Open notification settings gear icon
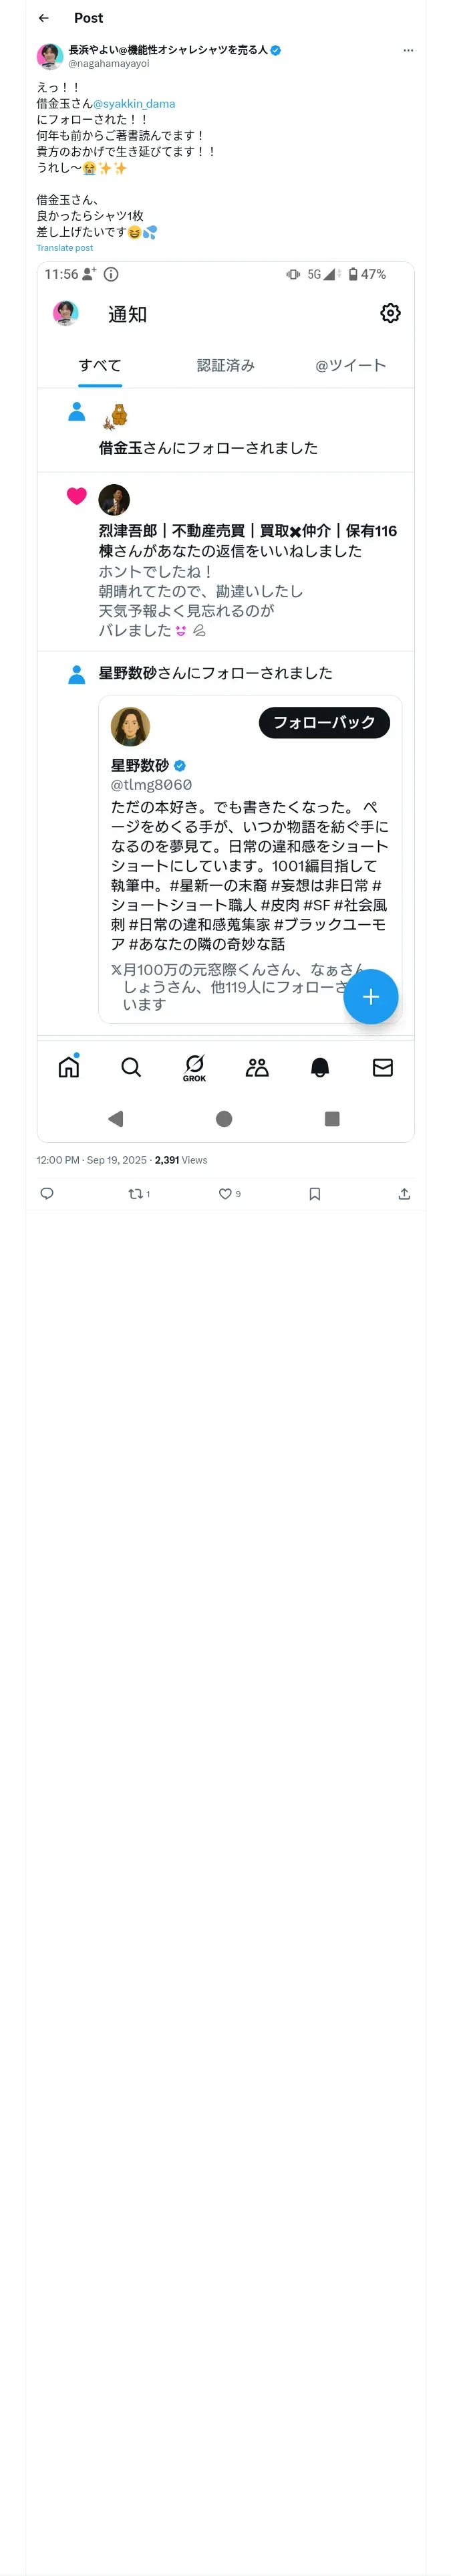This screenshot has width=451, height=2576. click(390, 313)
